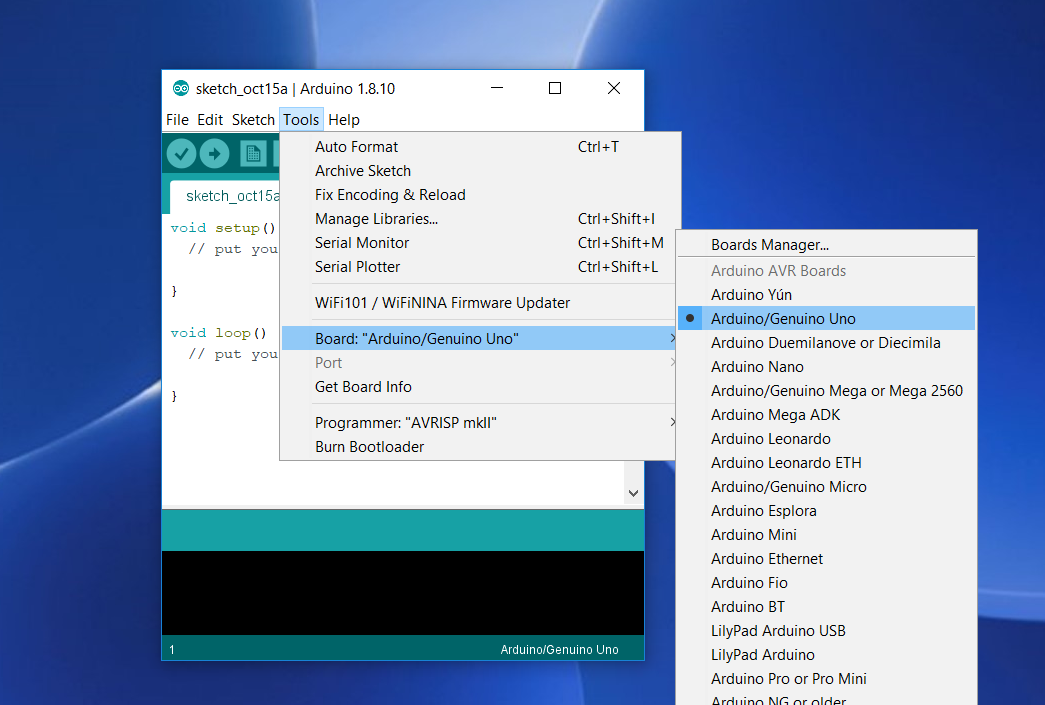Click 'void loop()' code line

219,333
